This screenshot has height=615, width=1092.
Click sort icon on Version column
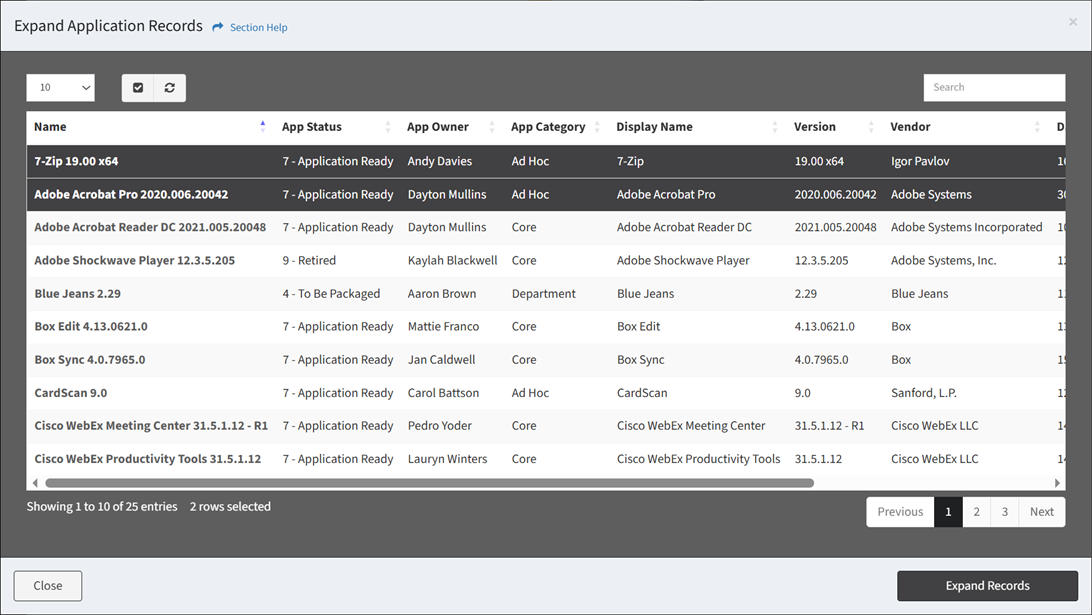coord(871,127)
